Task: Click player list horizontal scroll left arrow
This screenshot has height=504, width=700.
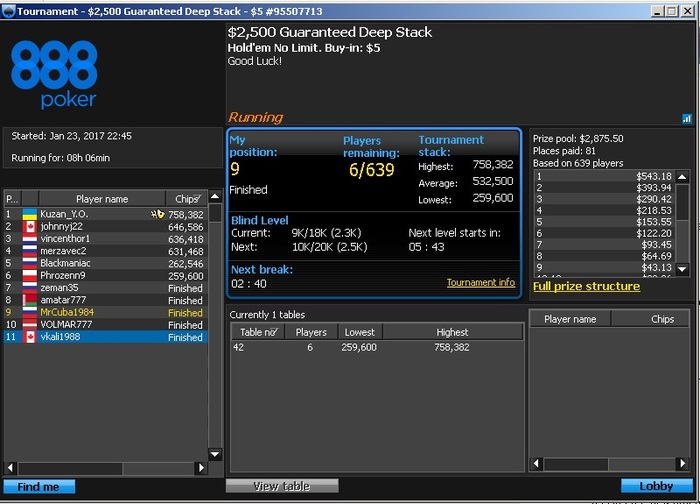Action: pos(10,468)
